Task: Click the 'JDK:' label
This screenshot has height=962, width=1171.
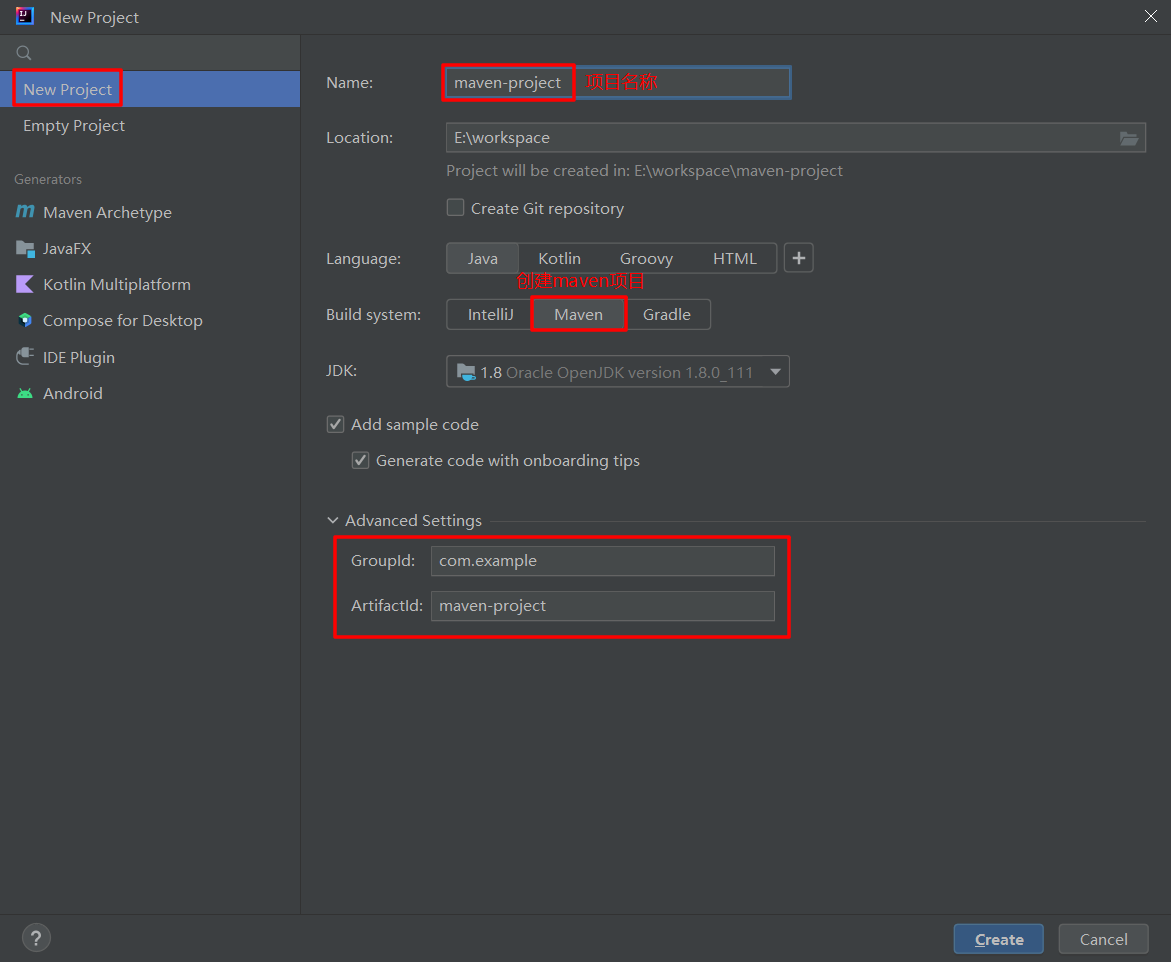Action: (341, 370)
